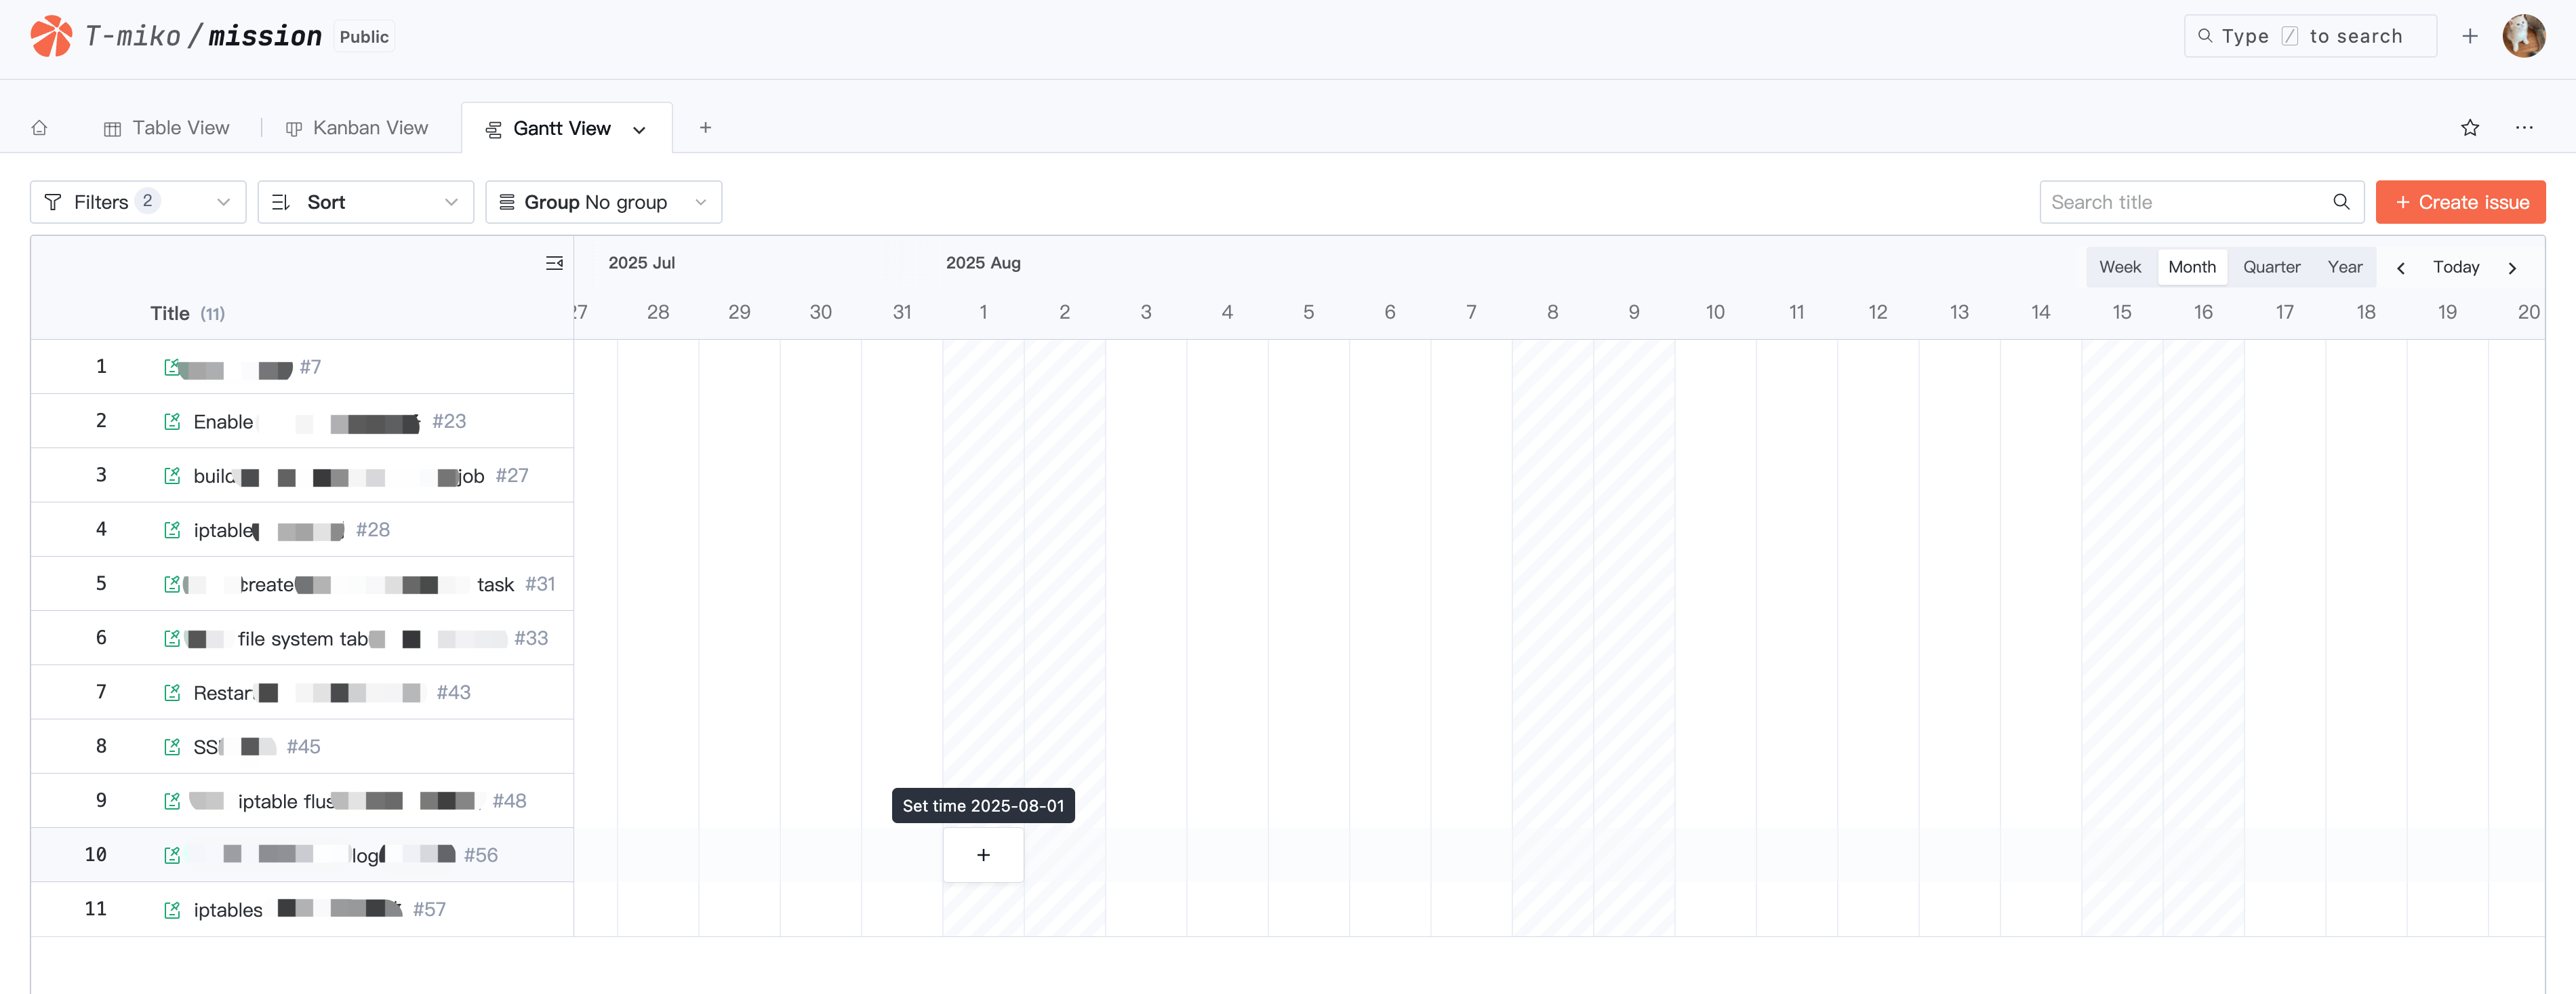Add a new view tab with plus

(705, 128)
